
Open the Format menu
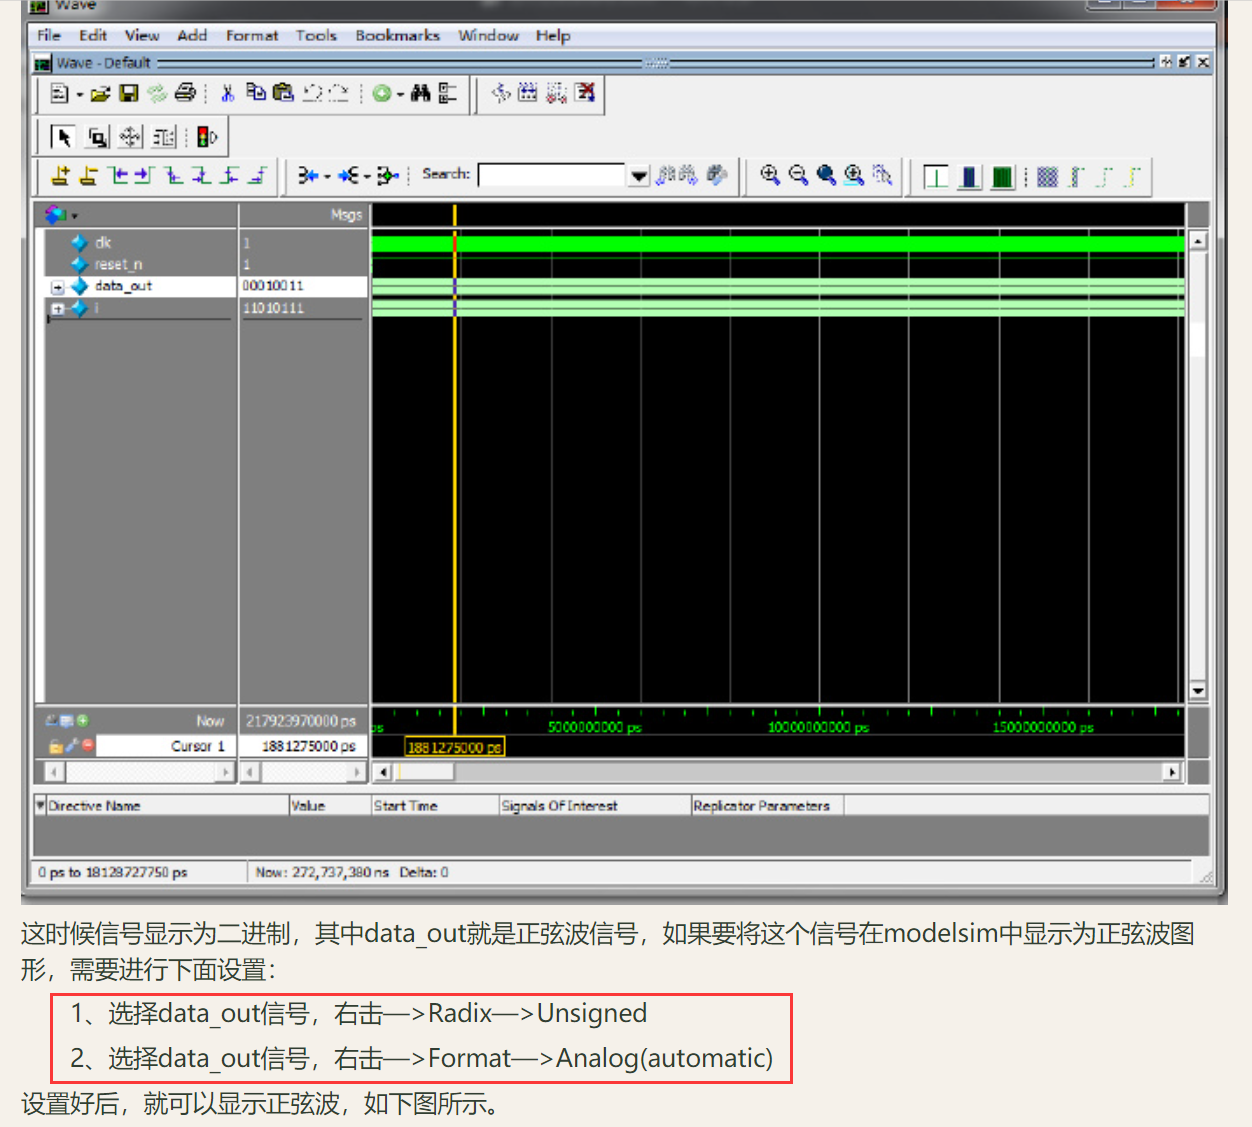click(x=251, y=35)
